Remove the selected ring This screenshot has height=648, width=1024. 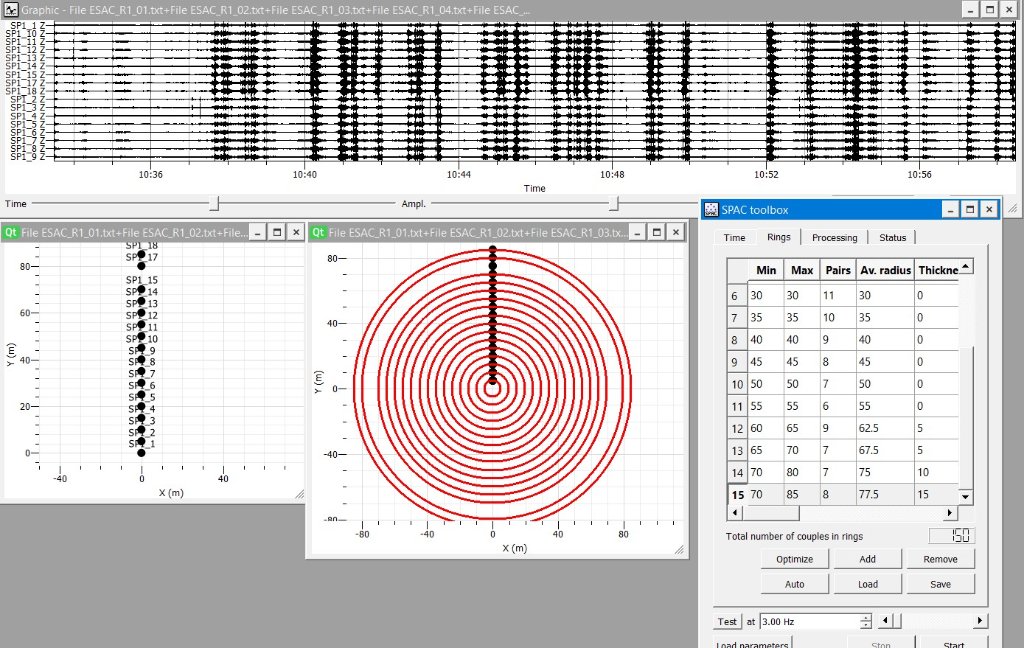click(x=940, y=560)
